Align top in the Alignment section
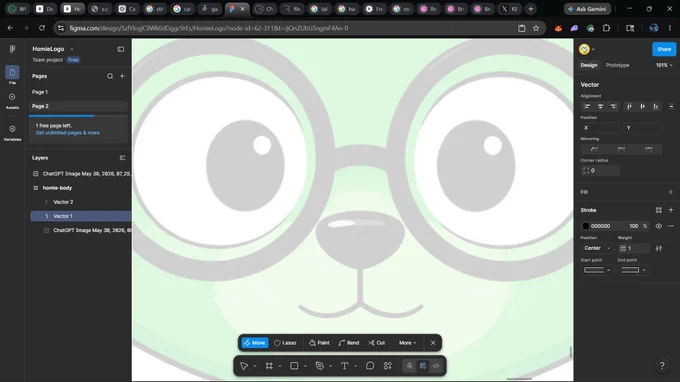This screenshot has height=382, width=680. click(x=629, y=106)
